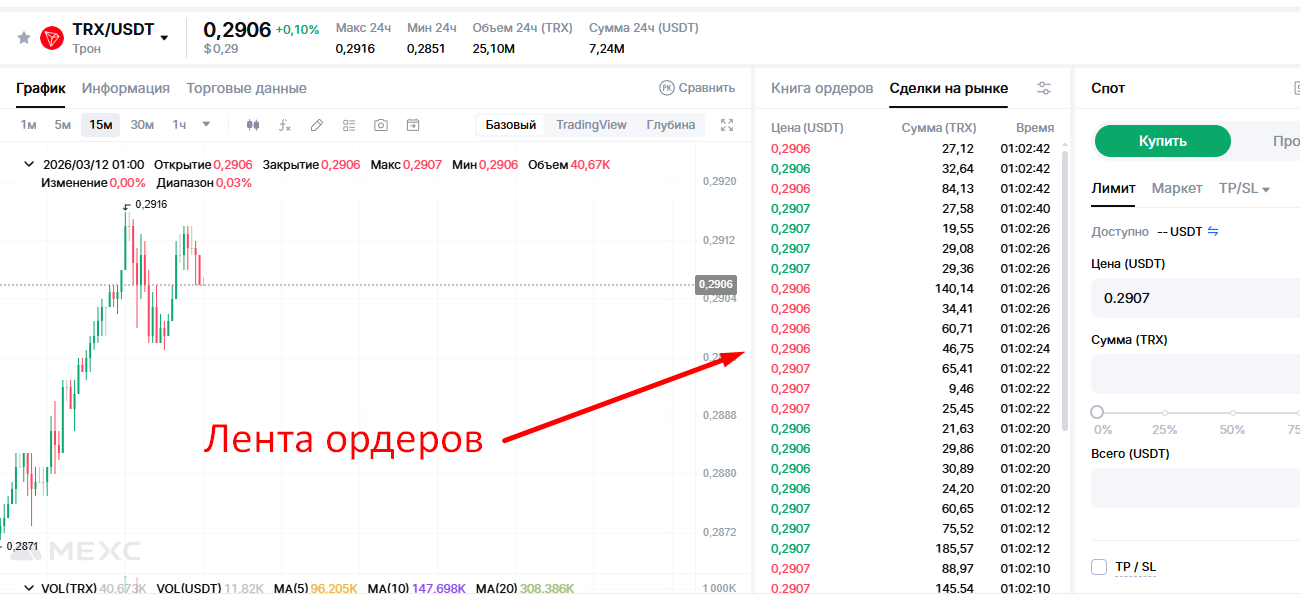Open the TRX/USDT pair selector dropdown

[164, 38]
